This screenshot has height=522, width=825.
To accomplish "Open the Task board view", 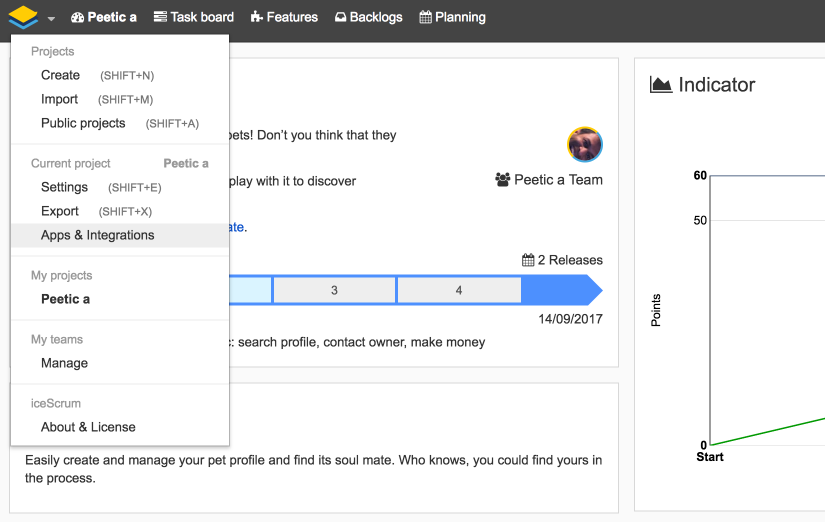I will 194,17.
